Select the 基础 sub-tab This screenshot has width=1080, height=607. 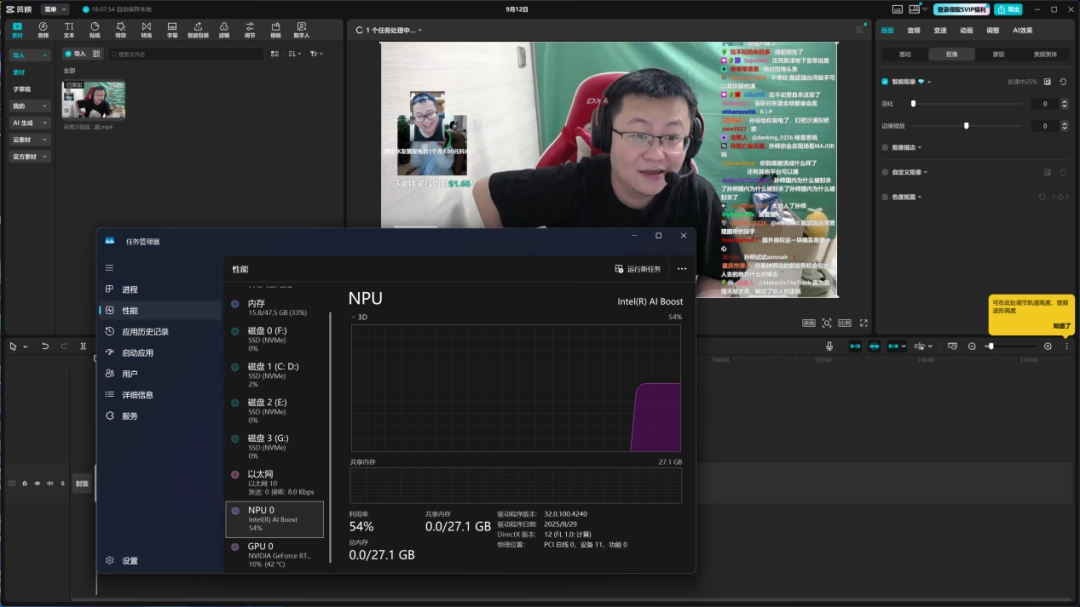click(x=905, y=54)
